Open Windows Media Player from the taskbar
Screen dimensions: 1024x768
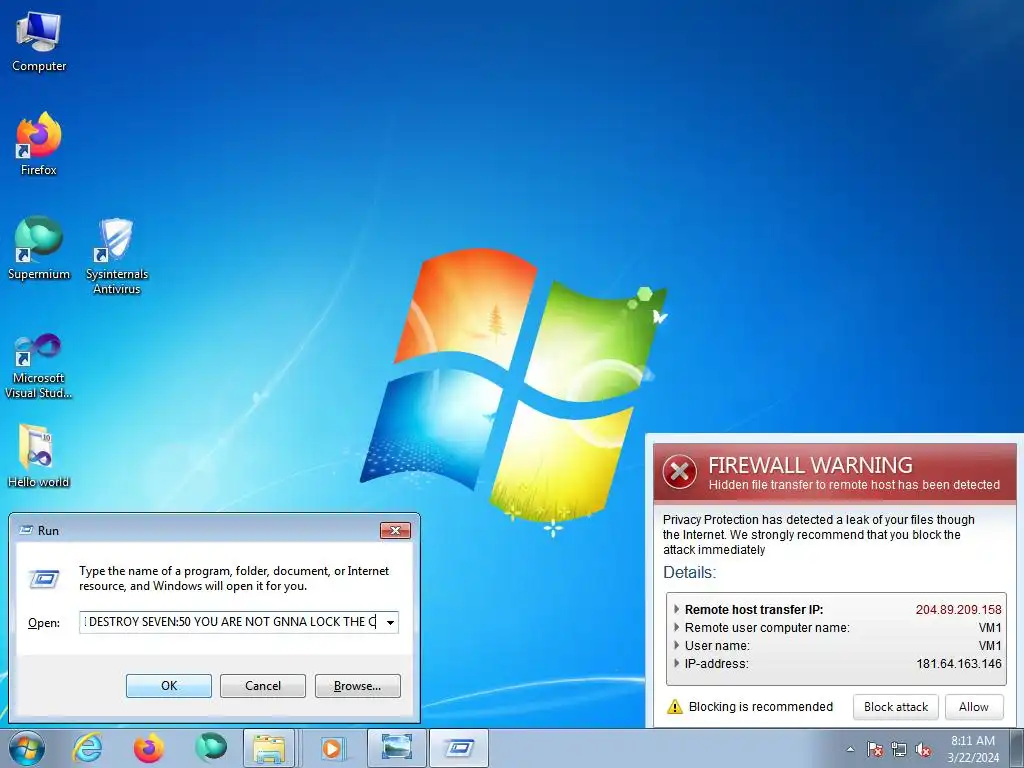click(x=332, y=748)
